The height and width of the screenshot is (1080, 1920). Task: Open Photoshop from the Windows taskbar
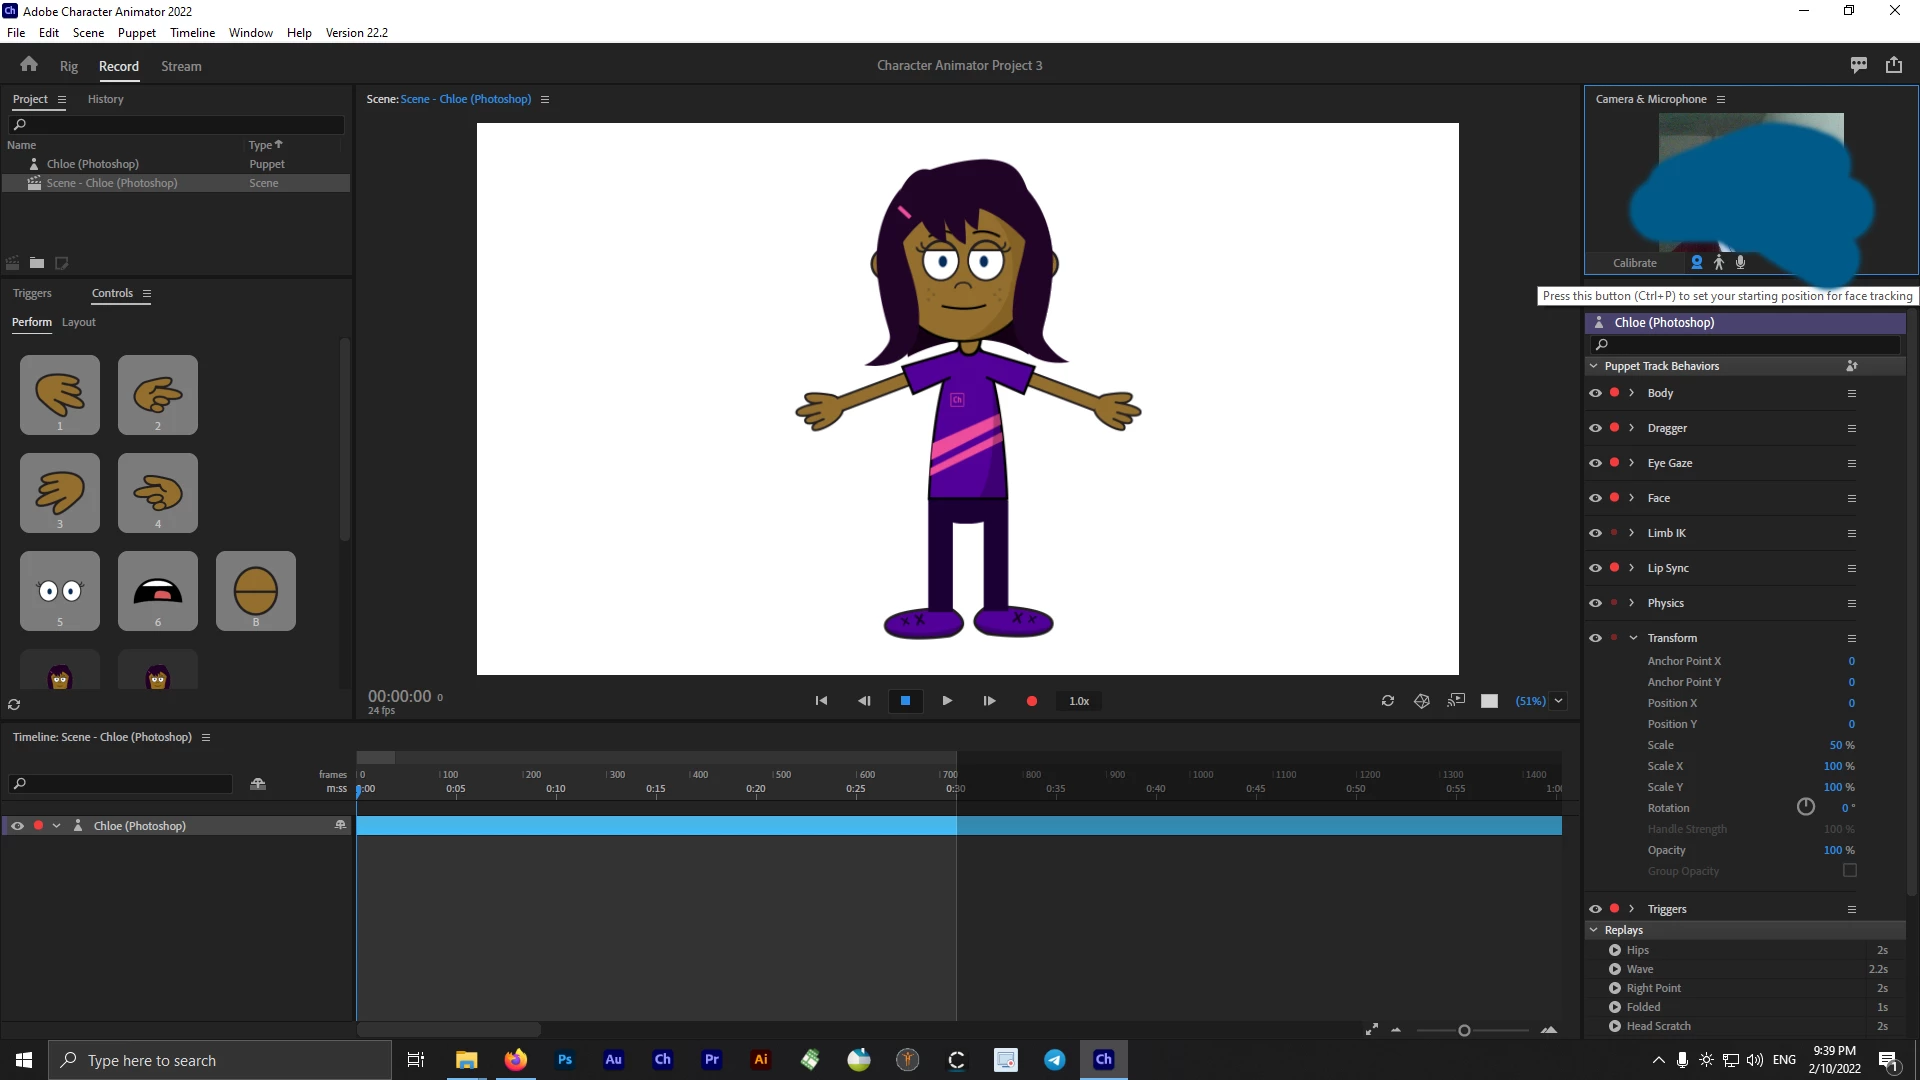pyautogui.click(x=565, y=1060)
